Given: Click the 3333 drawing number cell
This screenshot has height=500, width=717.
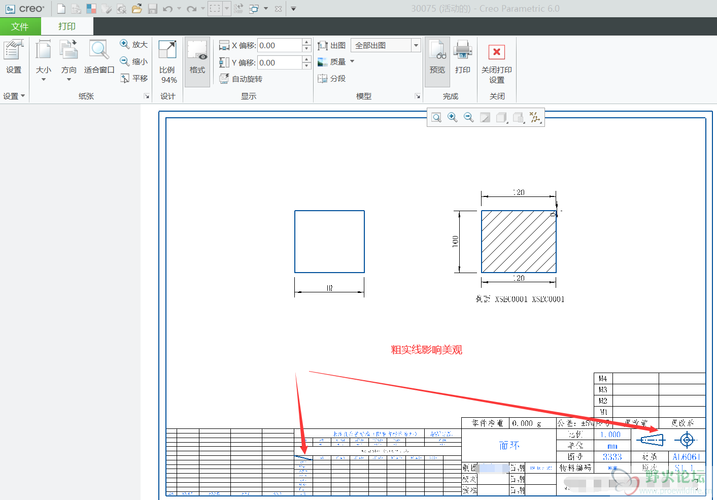Looking at the screenshot, I should (x=612, y=457).
